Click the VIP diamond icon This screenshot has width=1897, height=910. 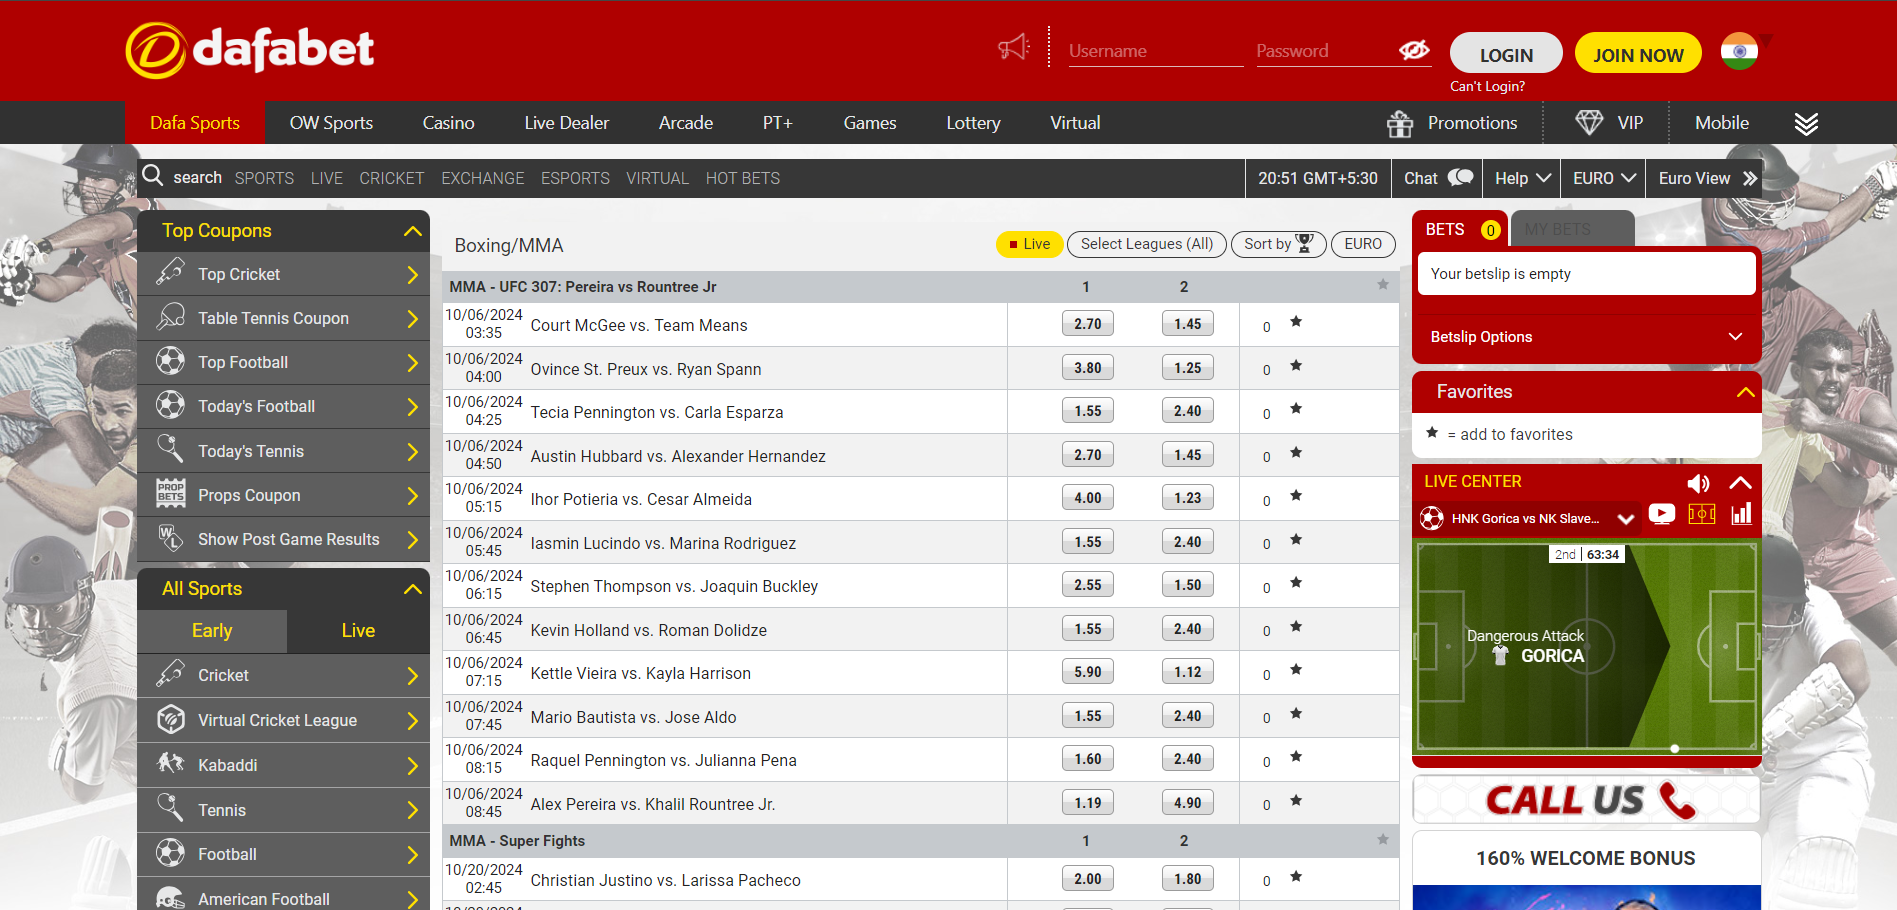tap(1589, 122)
